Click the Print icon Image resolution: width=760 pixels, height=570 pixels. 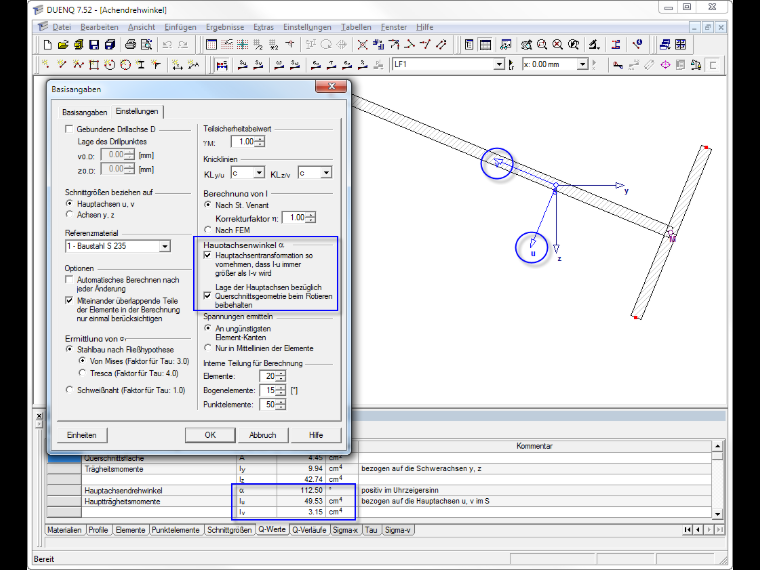click(130, 45)
